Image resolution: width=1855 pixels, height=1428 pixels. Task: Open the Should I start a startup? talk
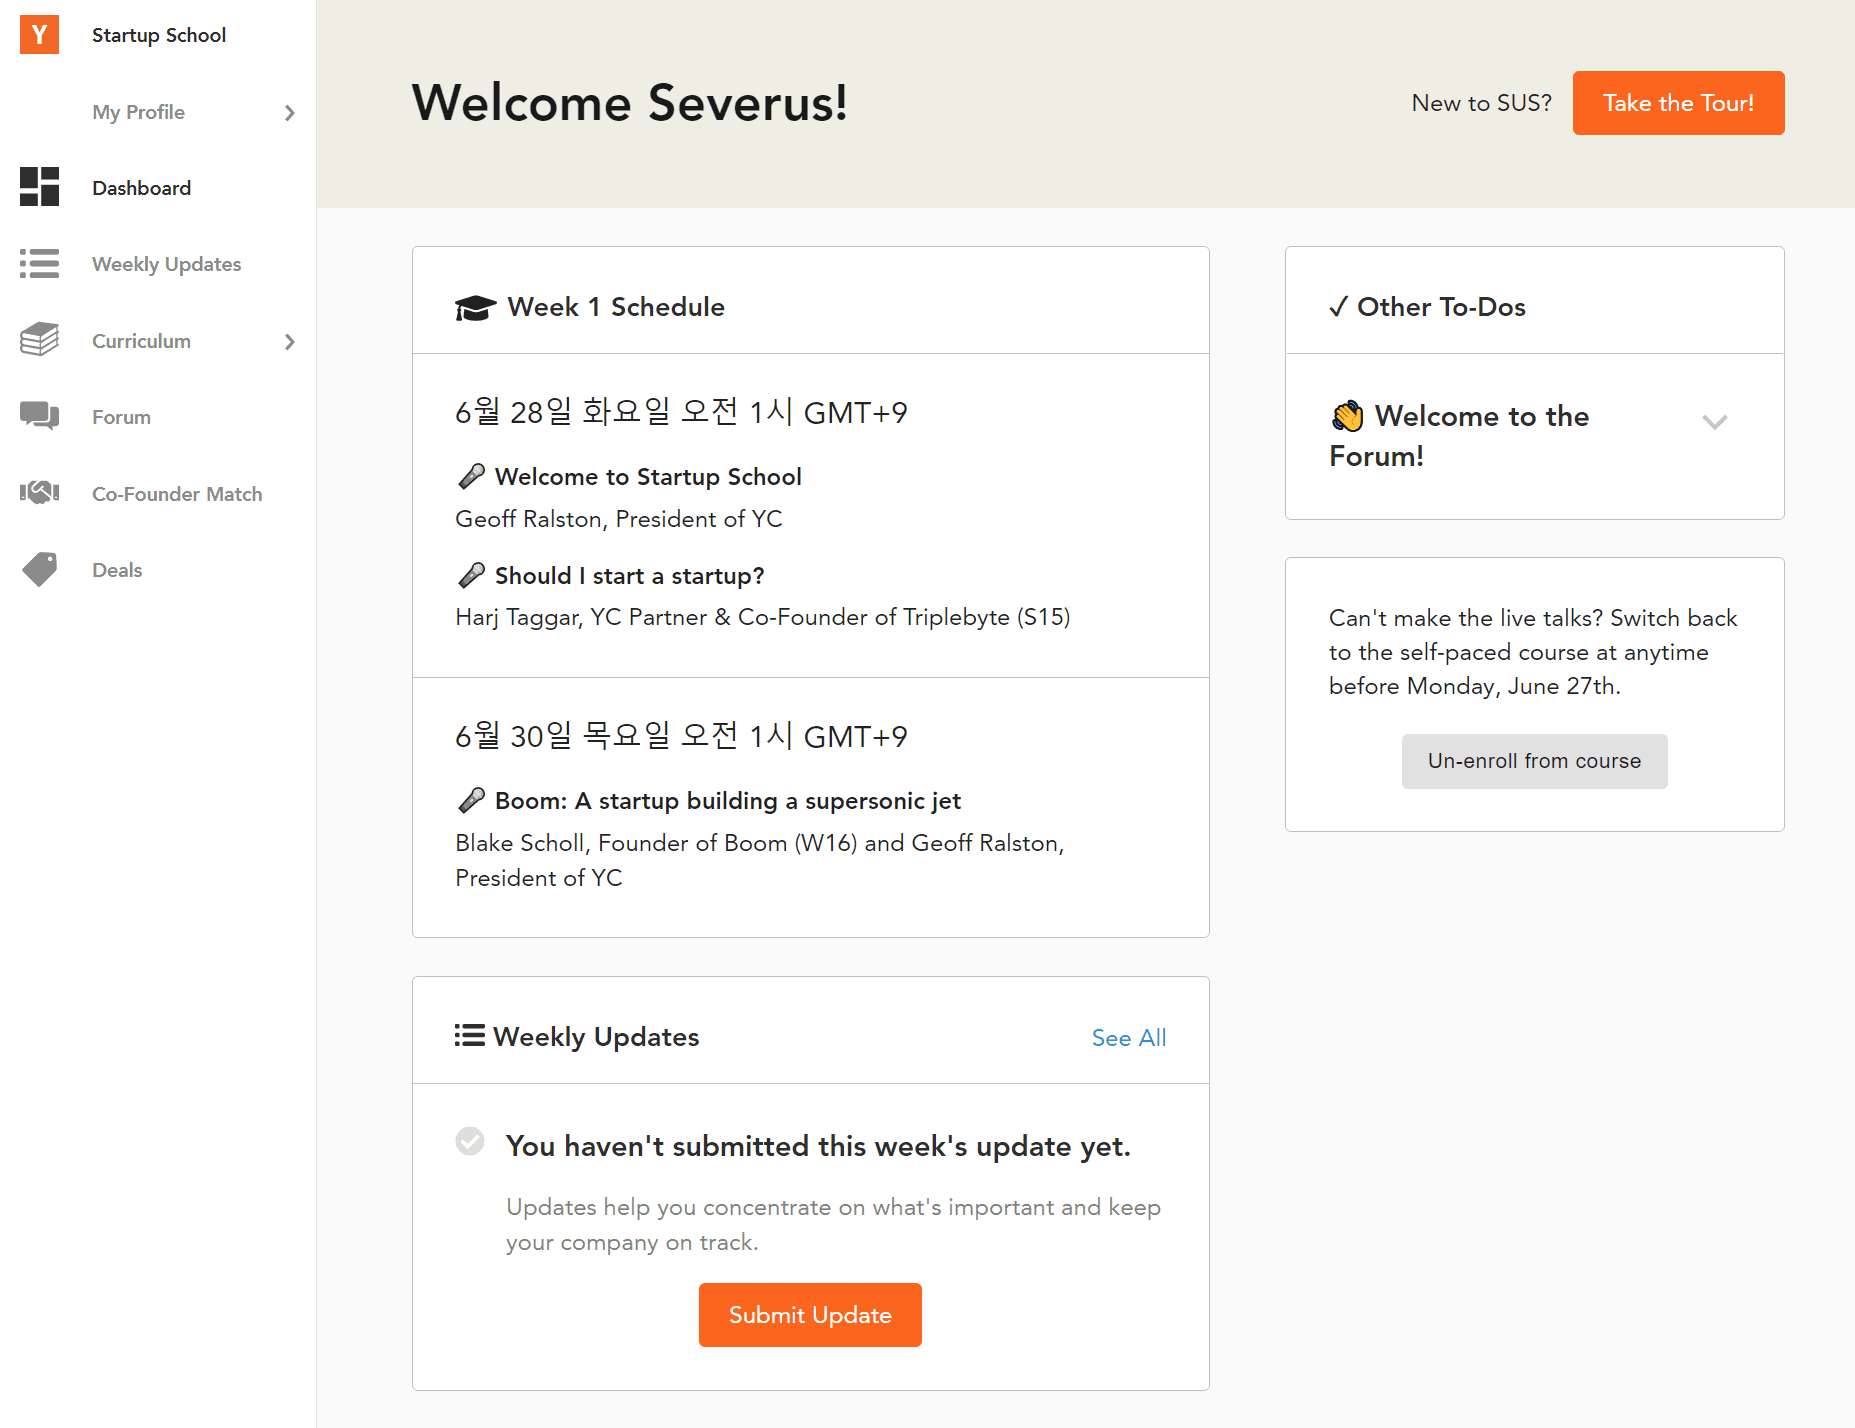629,576
